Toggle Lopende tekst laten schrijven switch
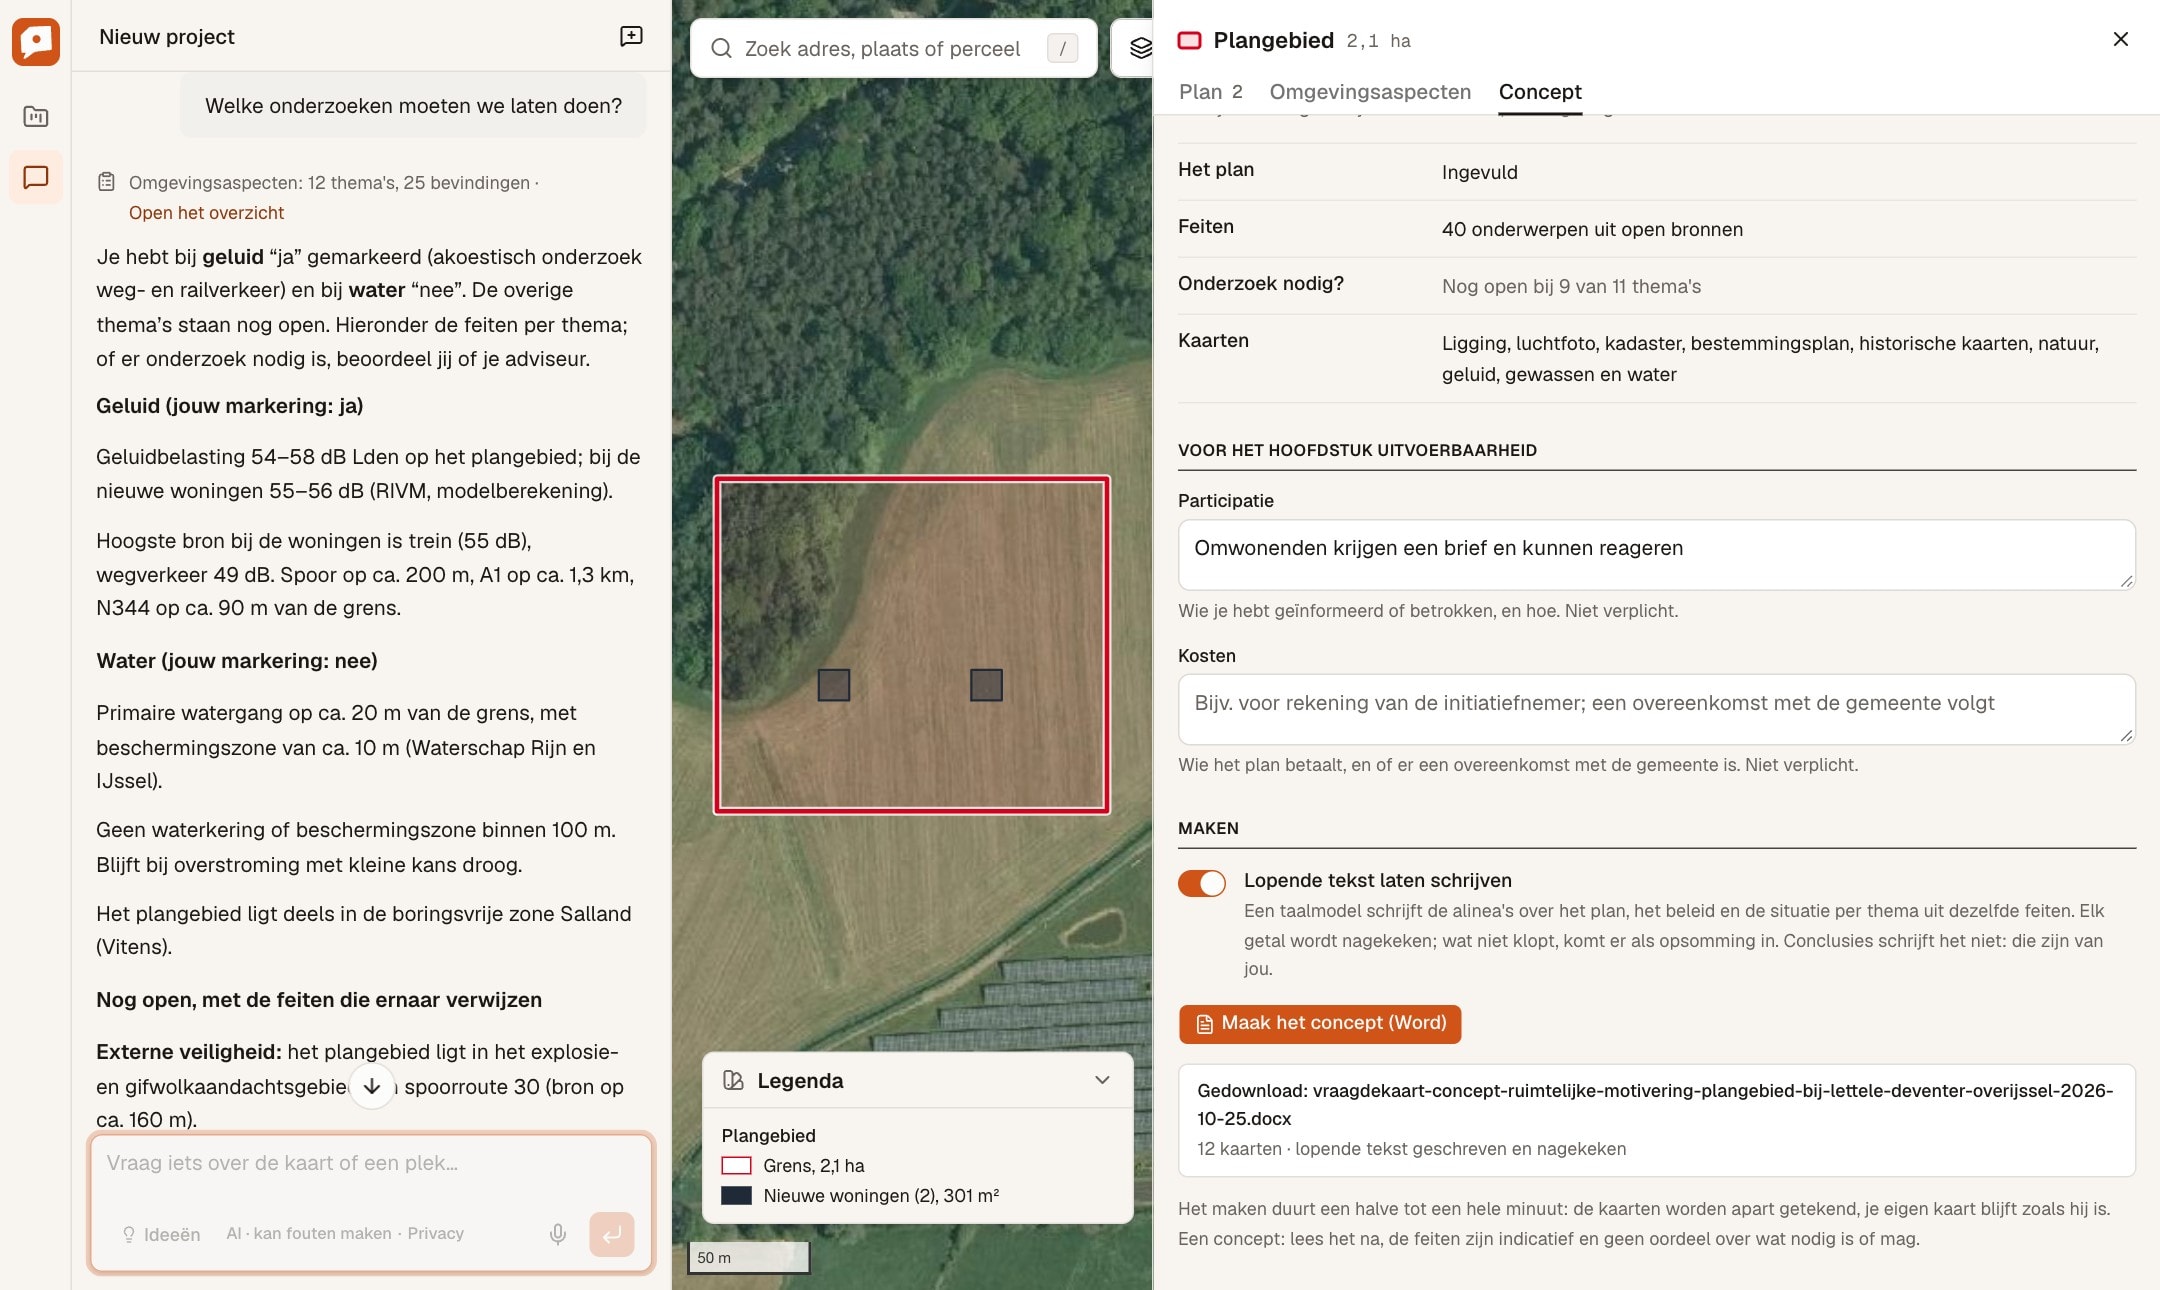This screenshot has height=1290, width=2160. click(1201, 883)
